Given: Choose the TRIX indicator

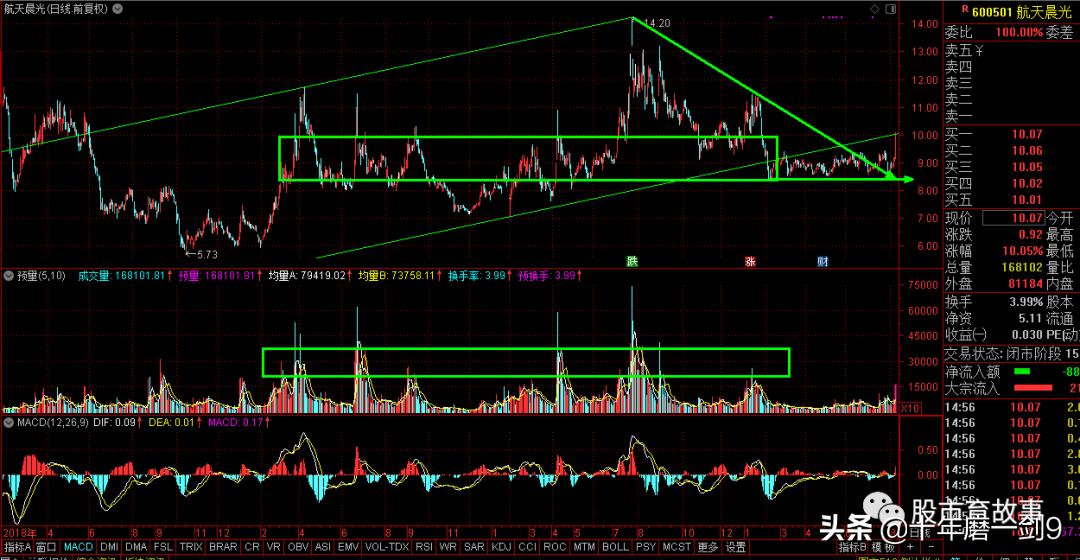Looking at the screenshot, I should coord(191,547).
